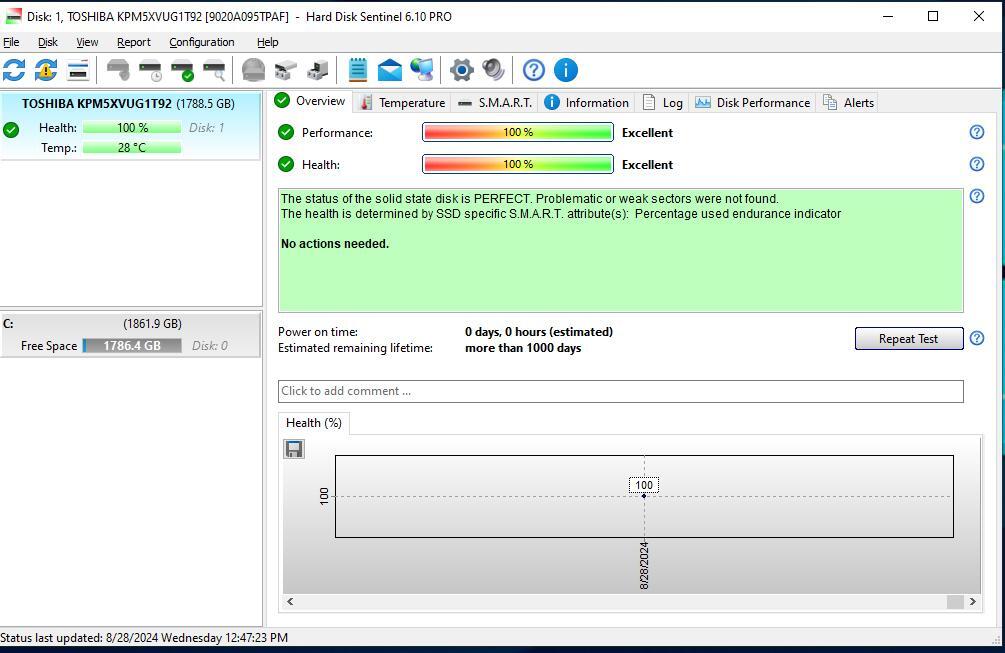
Task: Click the sidebar Health 100 % bar
Action: click(132, 128)
